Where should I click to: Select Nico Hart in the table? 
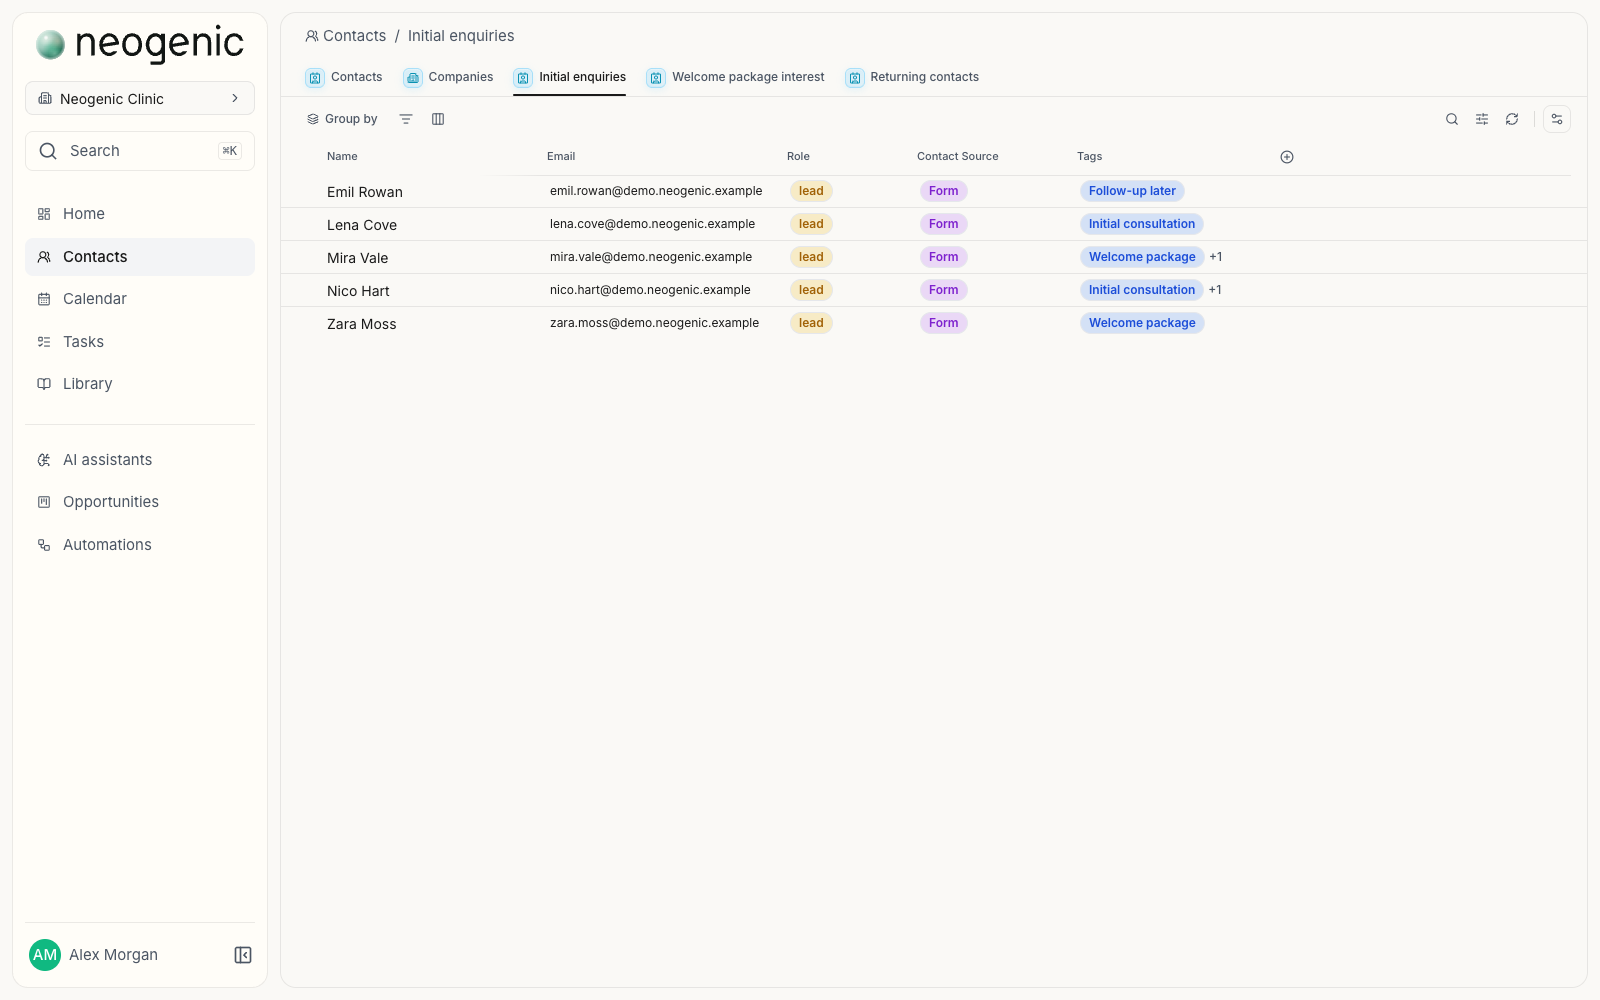(358, 291)
